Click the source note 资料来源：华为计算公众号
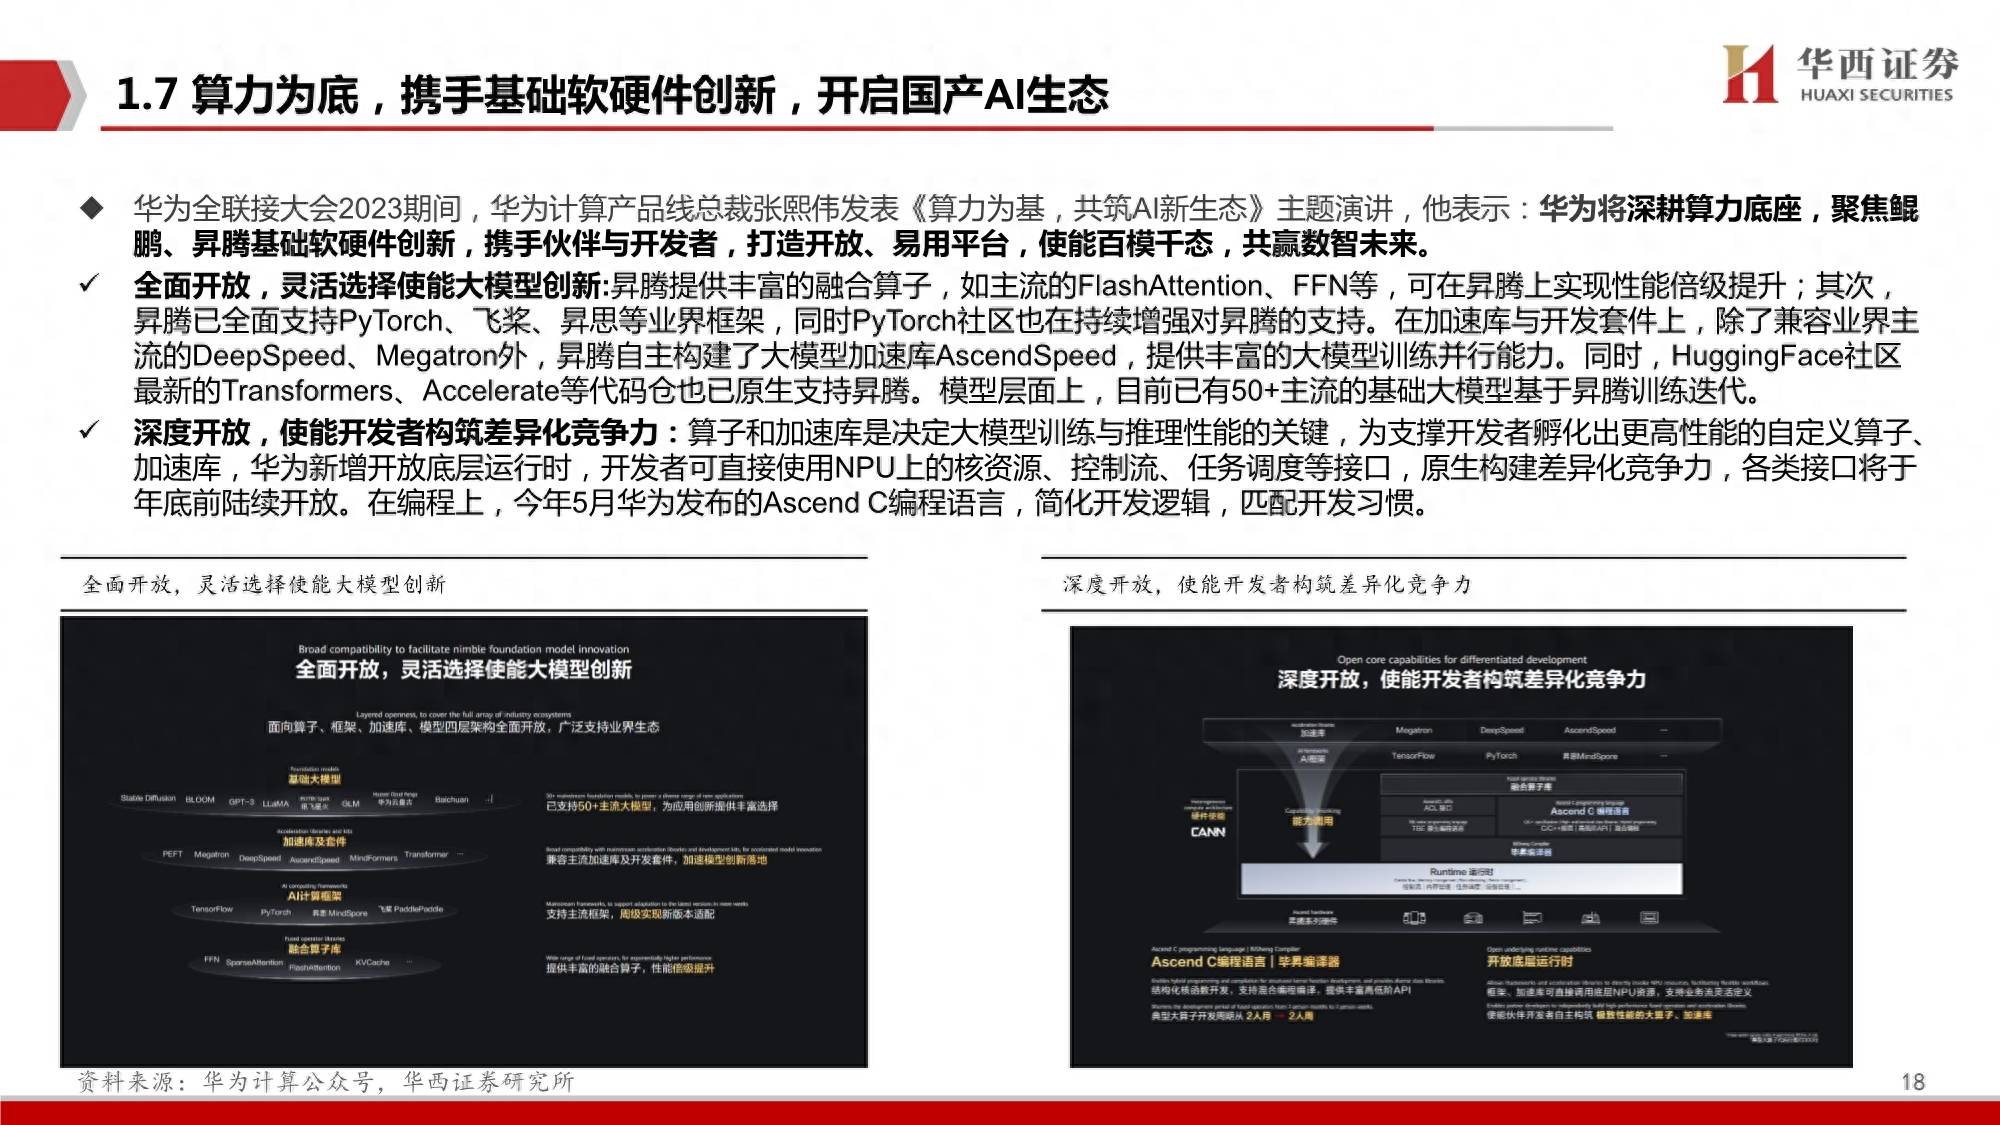This screenshot has width=2000, height=1125. tap(326, 1081)
